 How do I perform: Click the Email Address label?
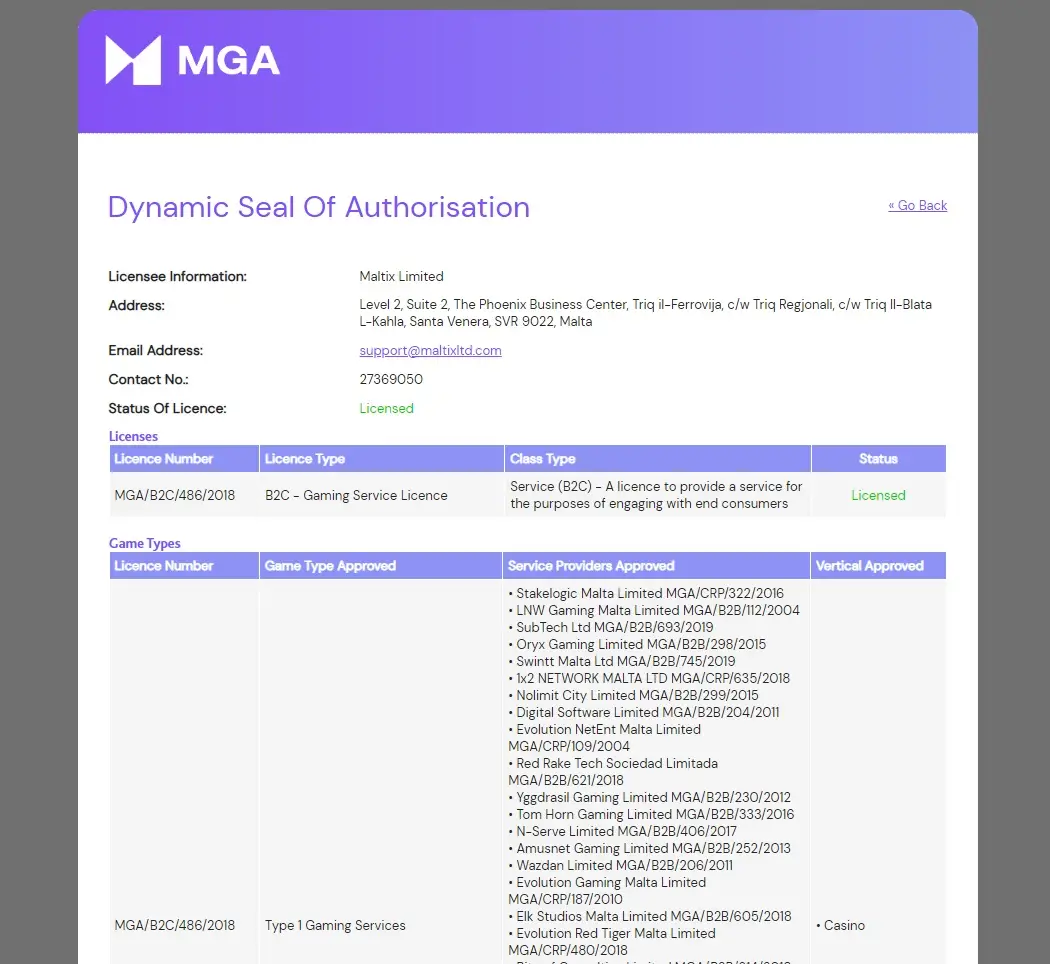[x=155, y=350]
